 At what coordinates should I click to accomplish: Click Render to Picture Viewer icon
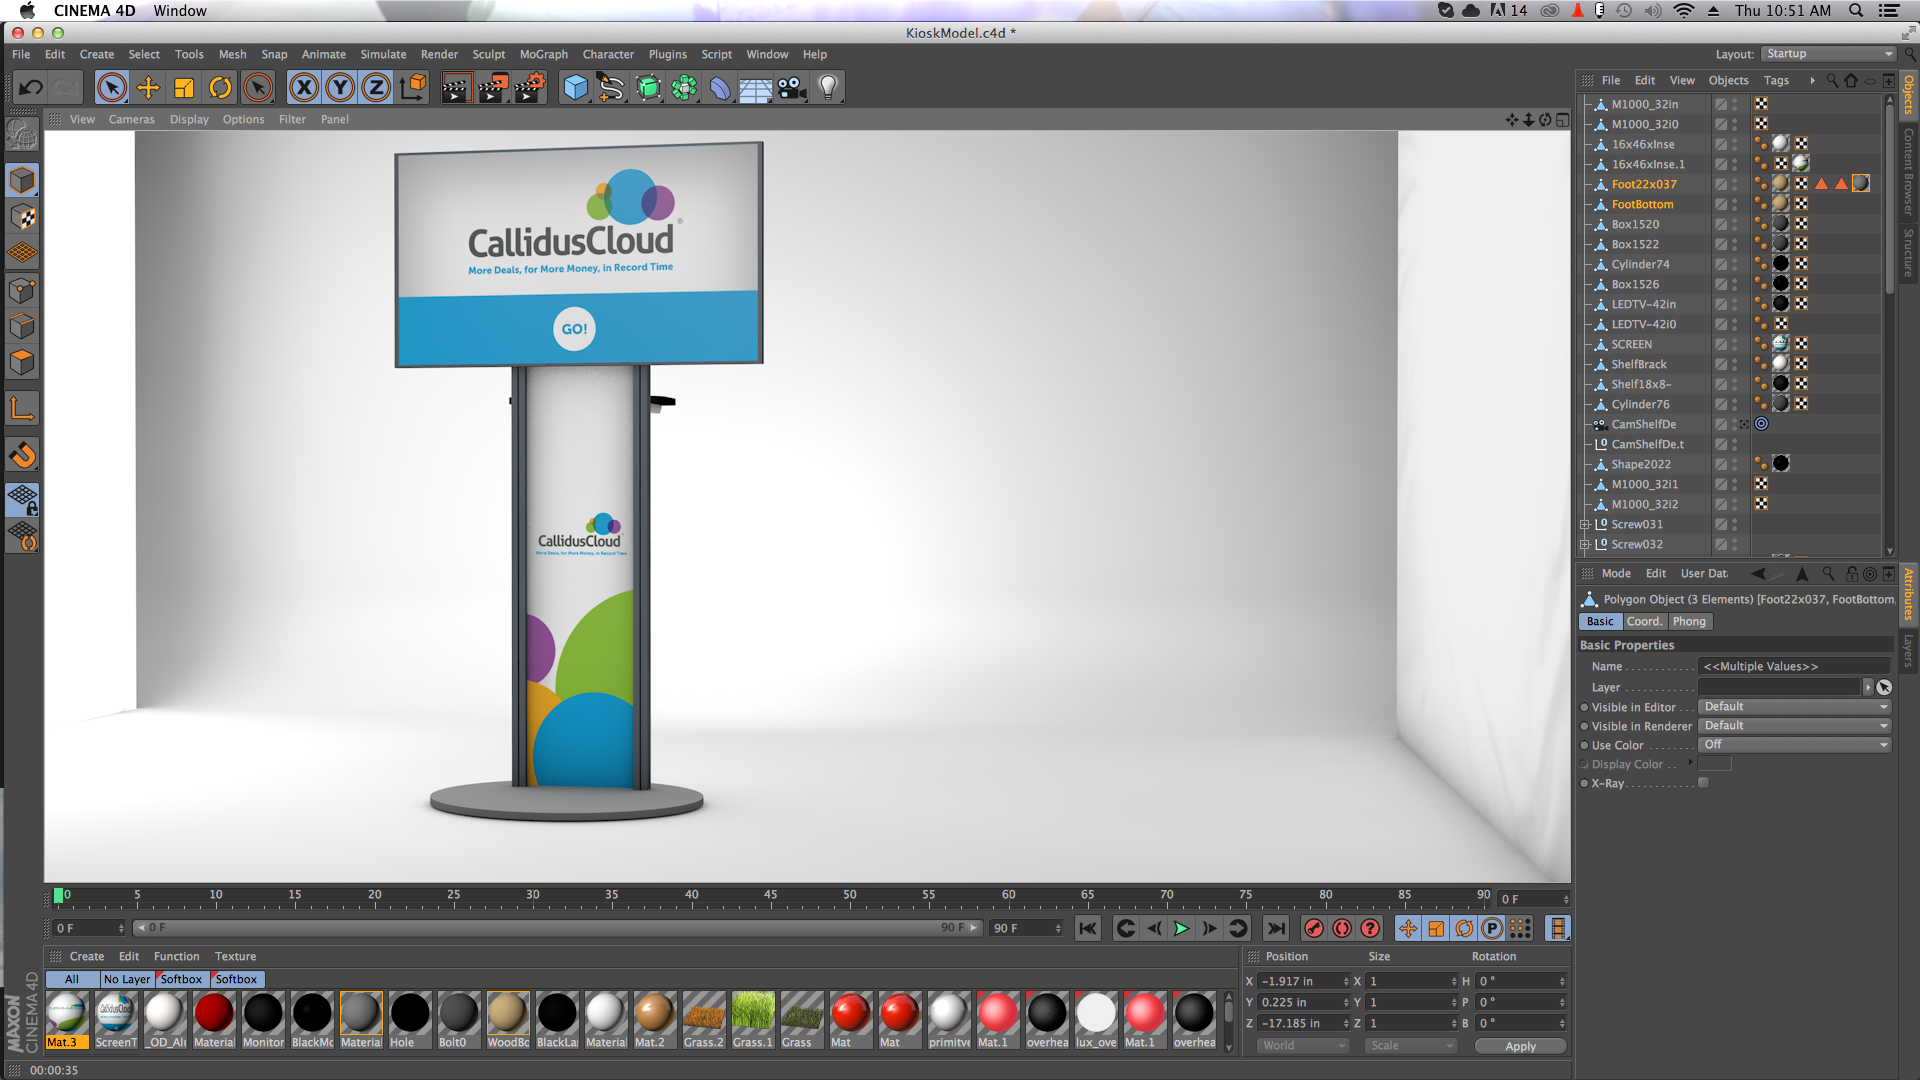(x=493, y=88)
